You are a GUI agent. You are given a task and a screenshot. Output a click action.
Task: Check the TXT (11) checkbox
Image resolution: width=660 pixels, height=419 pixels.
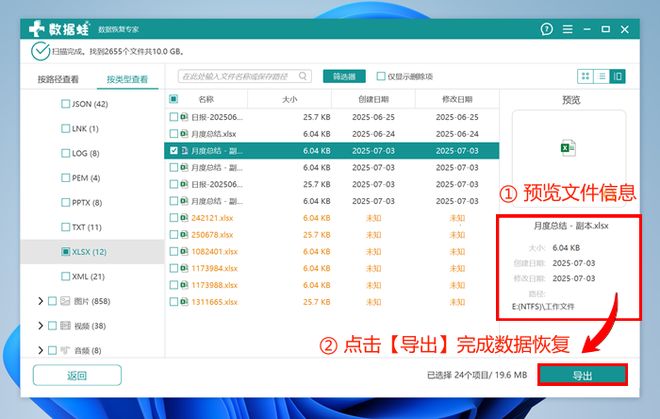66,227
